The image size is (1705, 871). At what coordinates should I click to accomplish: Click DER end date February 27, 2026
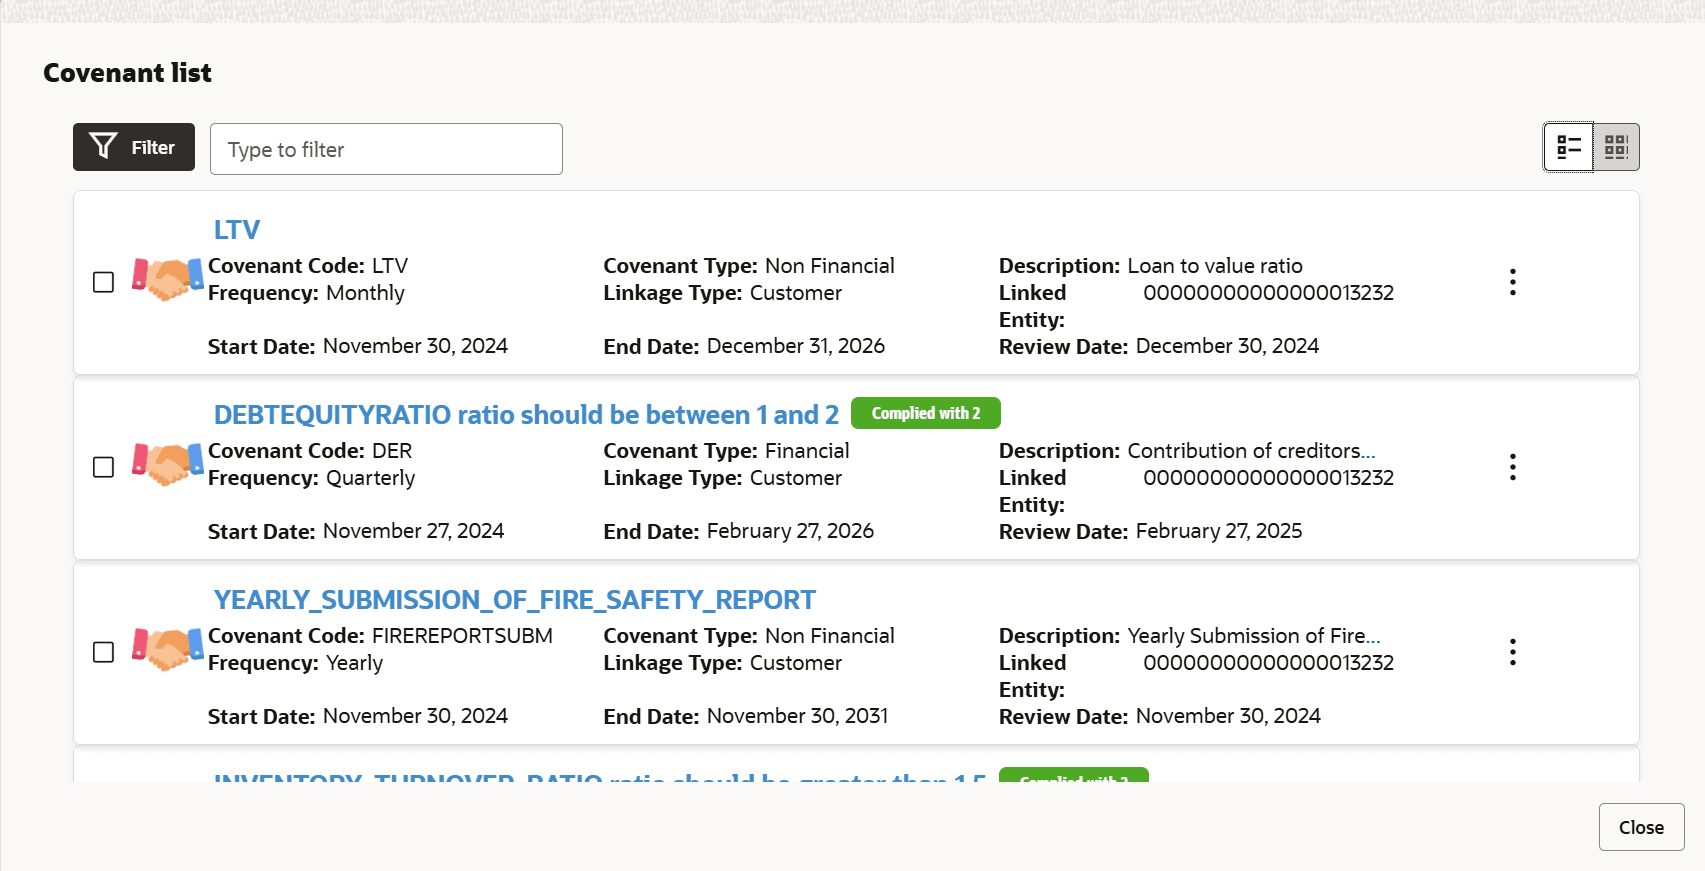click(790, 531)
